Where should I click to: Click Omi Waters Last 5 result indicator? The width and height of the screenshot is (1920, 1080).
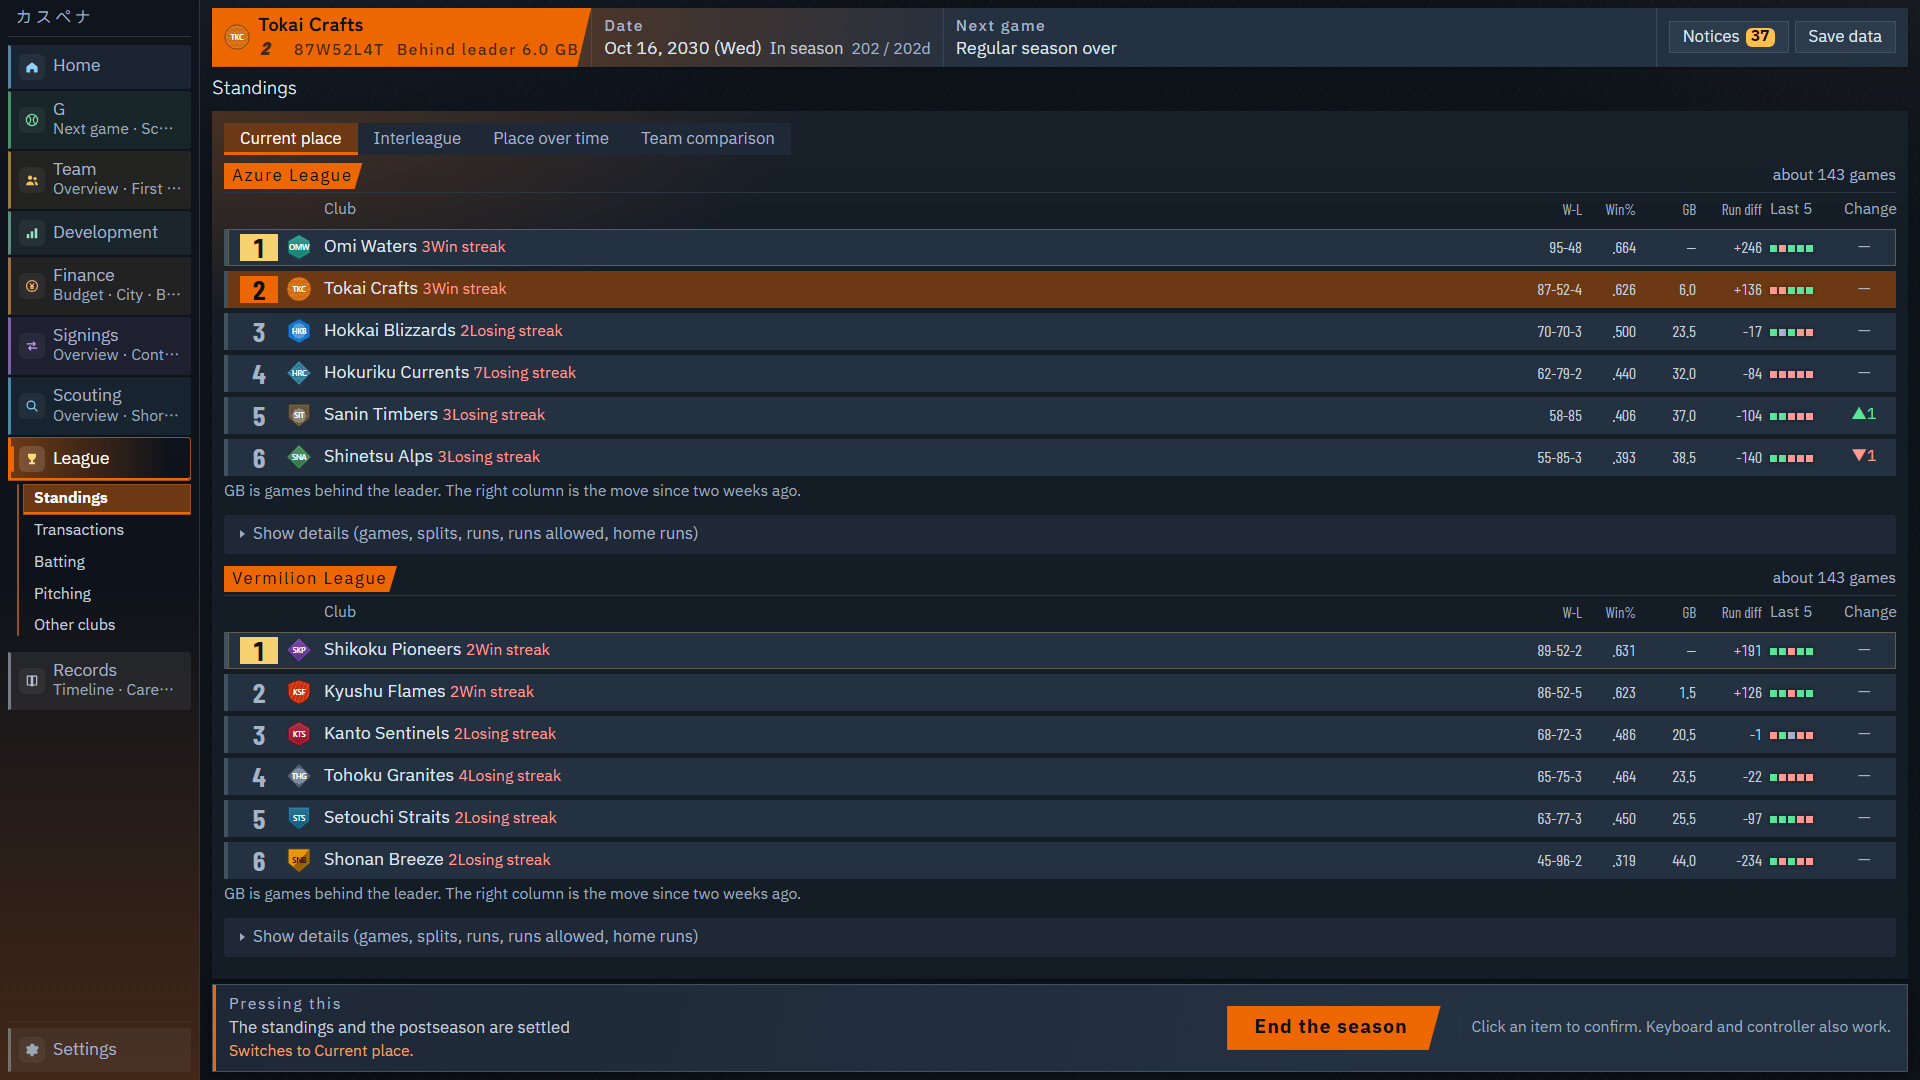pos(1791,248)
